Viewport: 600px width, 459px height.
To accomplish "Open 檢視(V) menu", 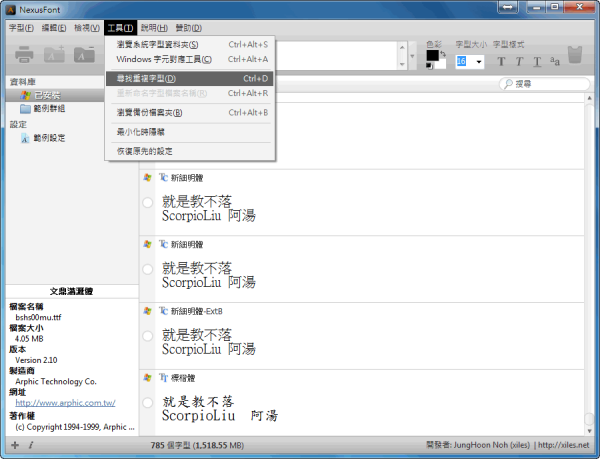I will pyautogui.click(x=87, y=28).
